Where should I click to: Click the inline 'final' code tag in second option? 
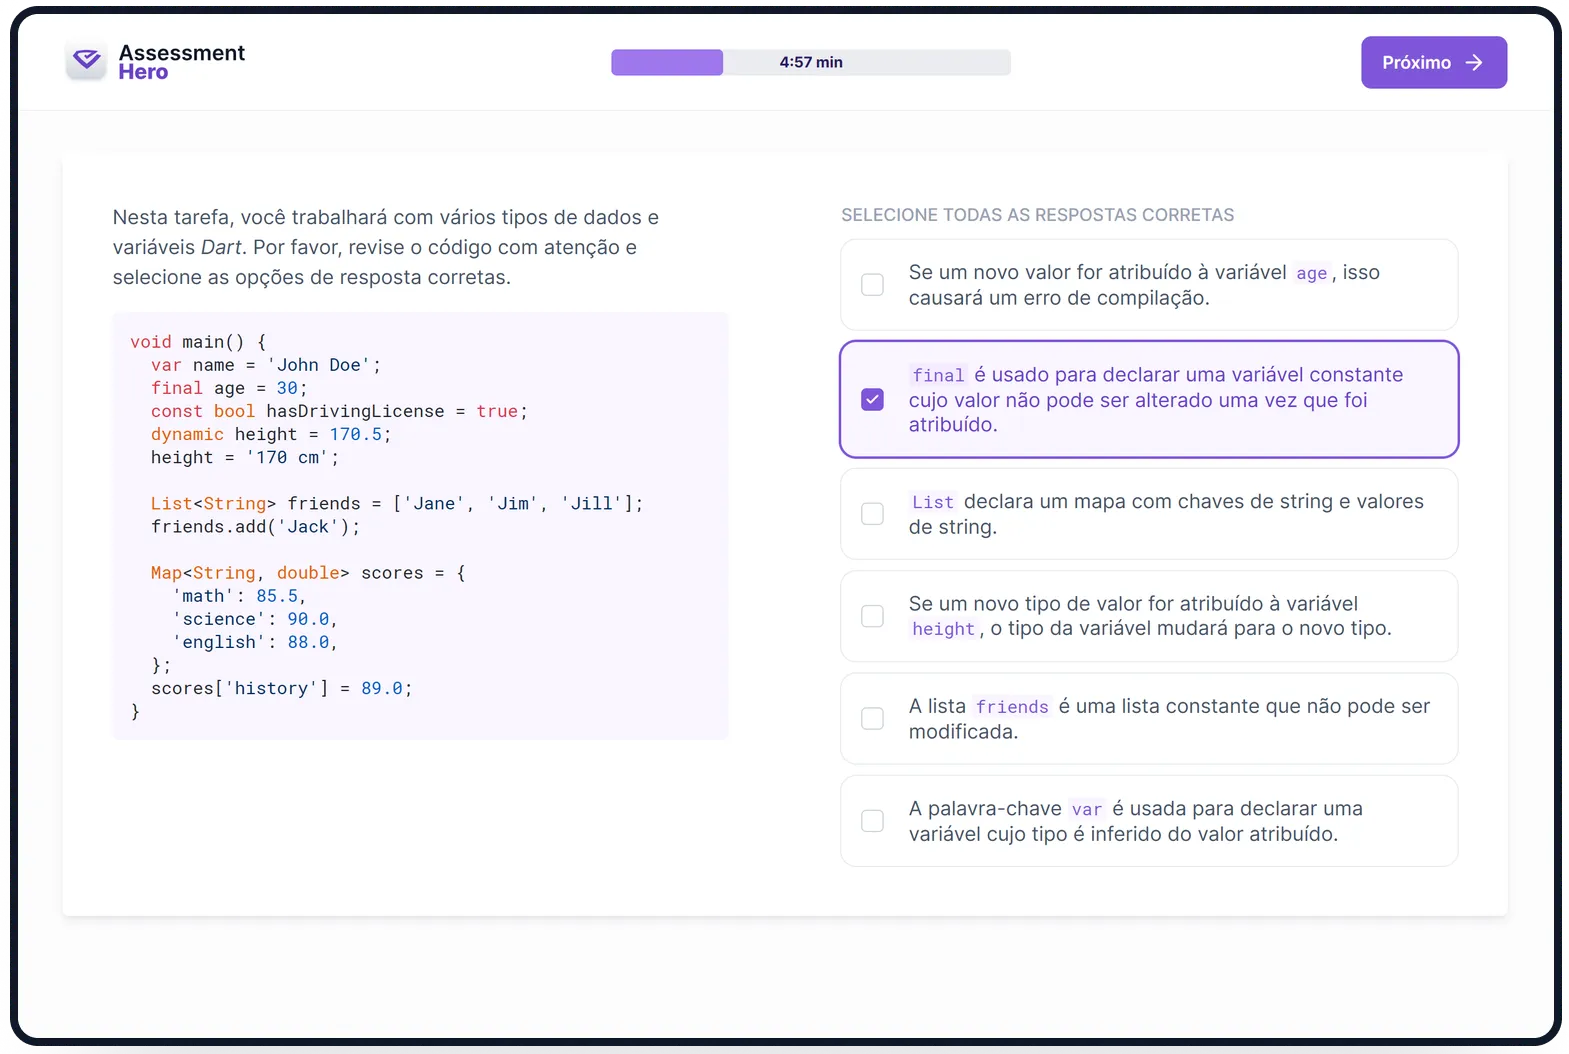938,375
